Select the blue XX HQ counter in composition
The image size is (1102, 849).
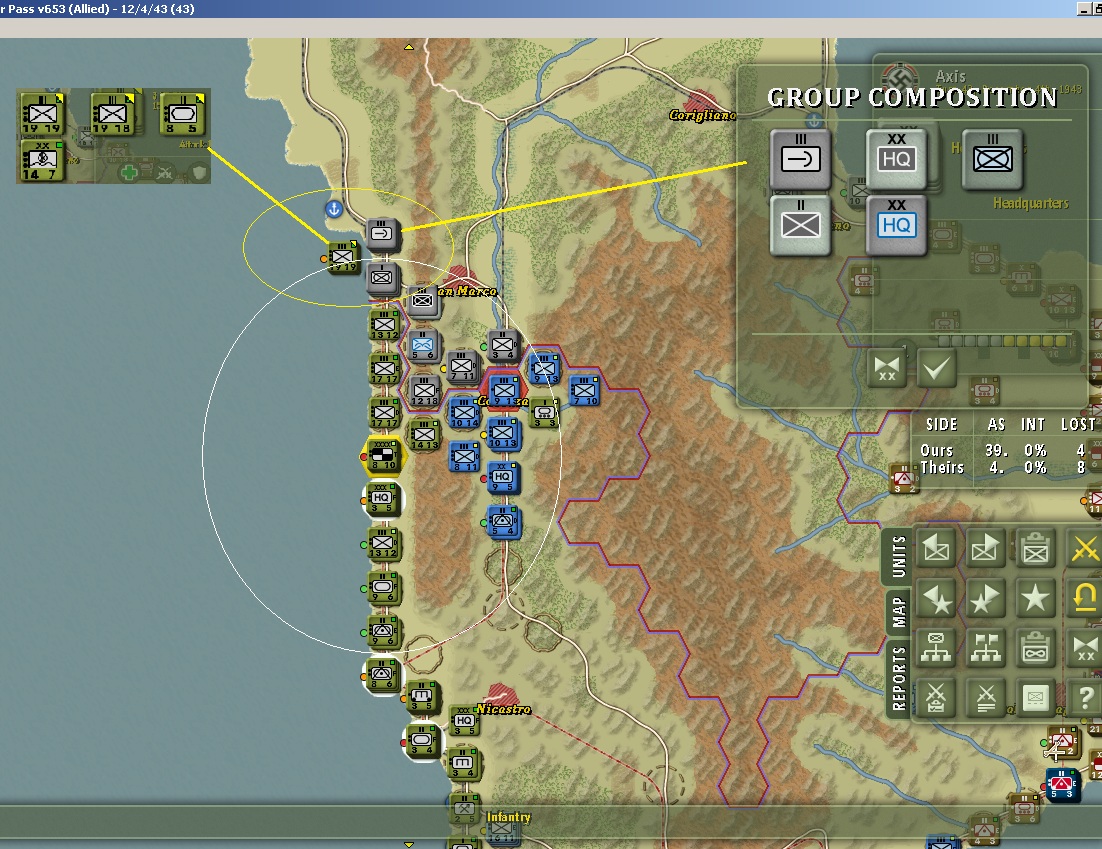pyautogui.click(x=896, y=225)
